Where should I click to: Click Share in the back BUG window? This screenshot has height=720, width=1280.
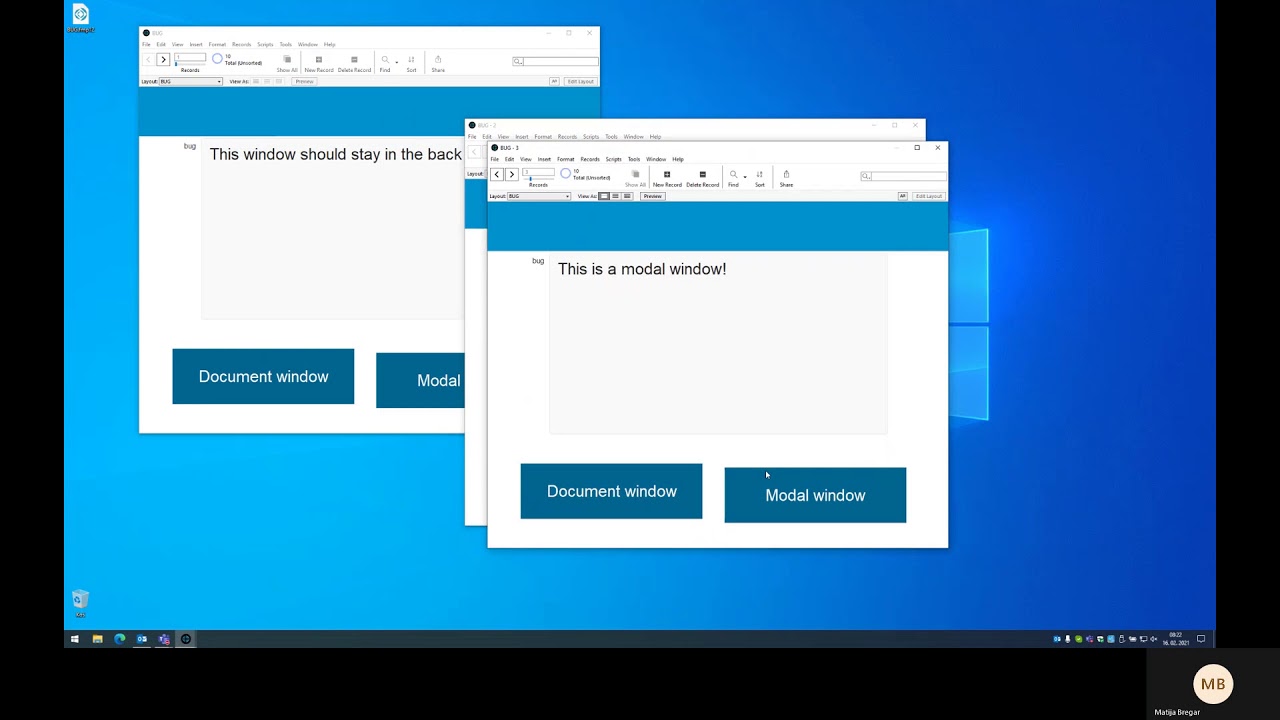(x=438, y=60)
